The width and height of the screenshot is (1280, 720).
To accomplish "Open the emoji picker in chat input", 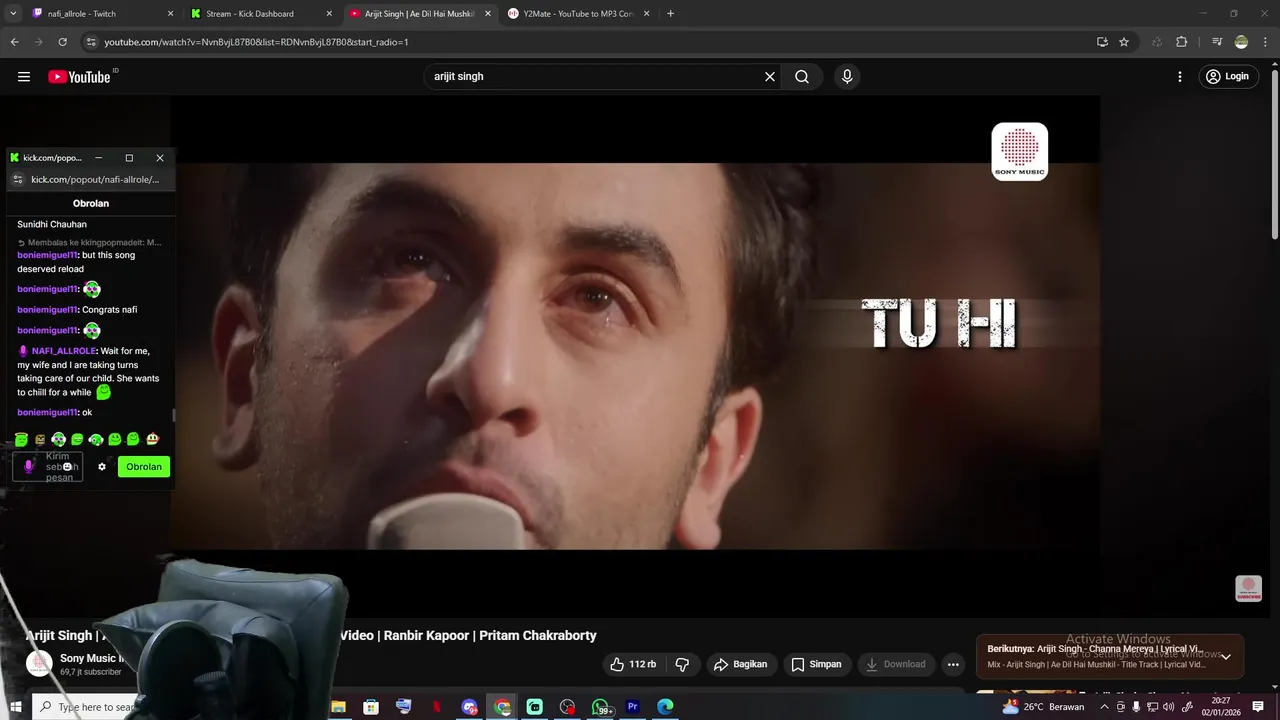I will coord(69,467).
